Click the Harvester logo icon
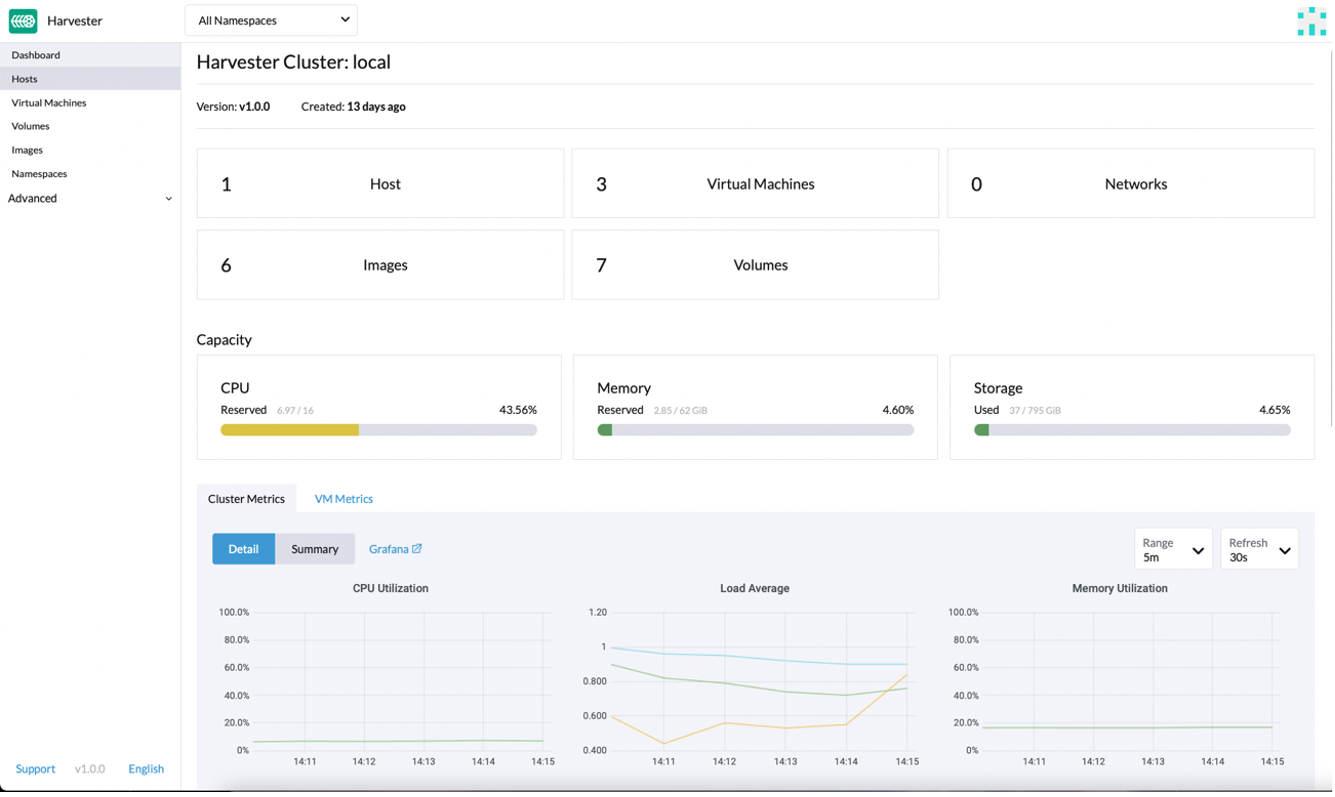The image size is (1335, 797). coord(23,21)
